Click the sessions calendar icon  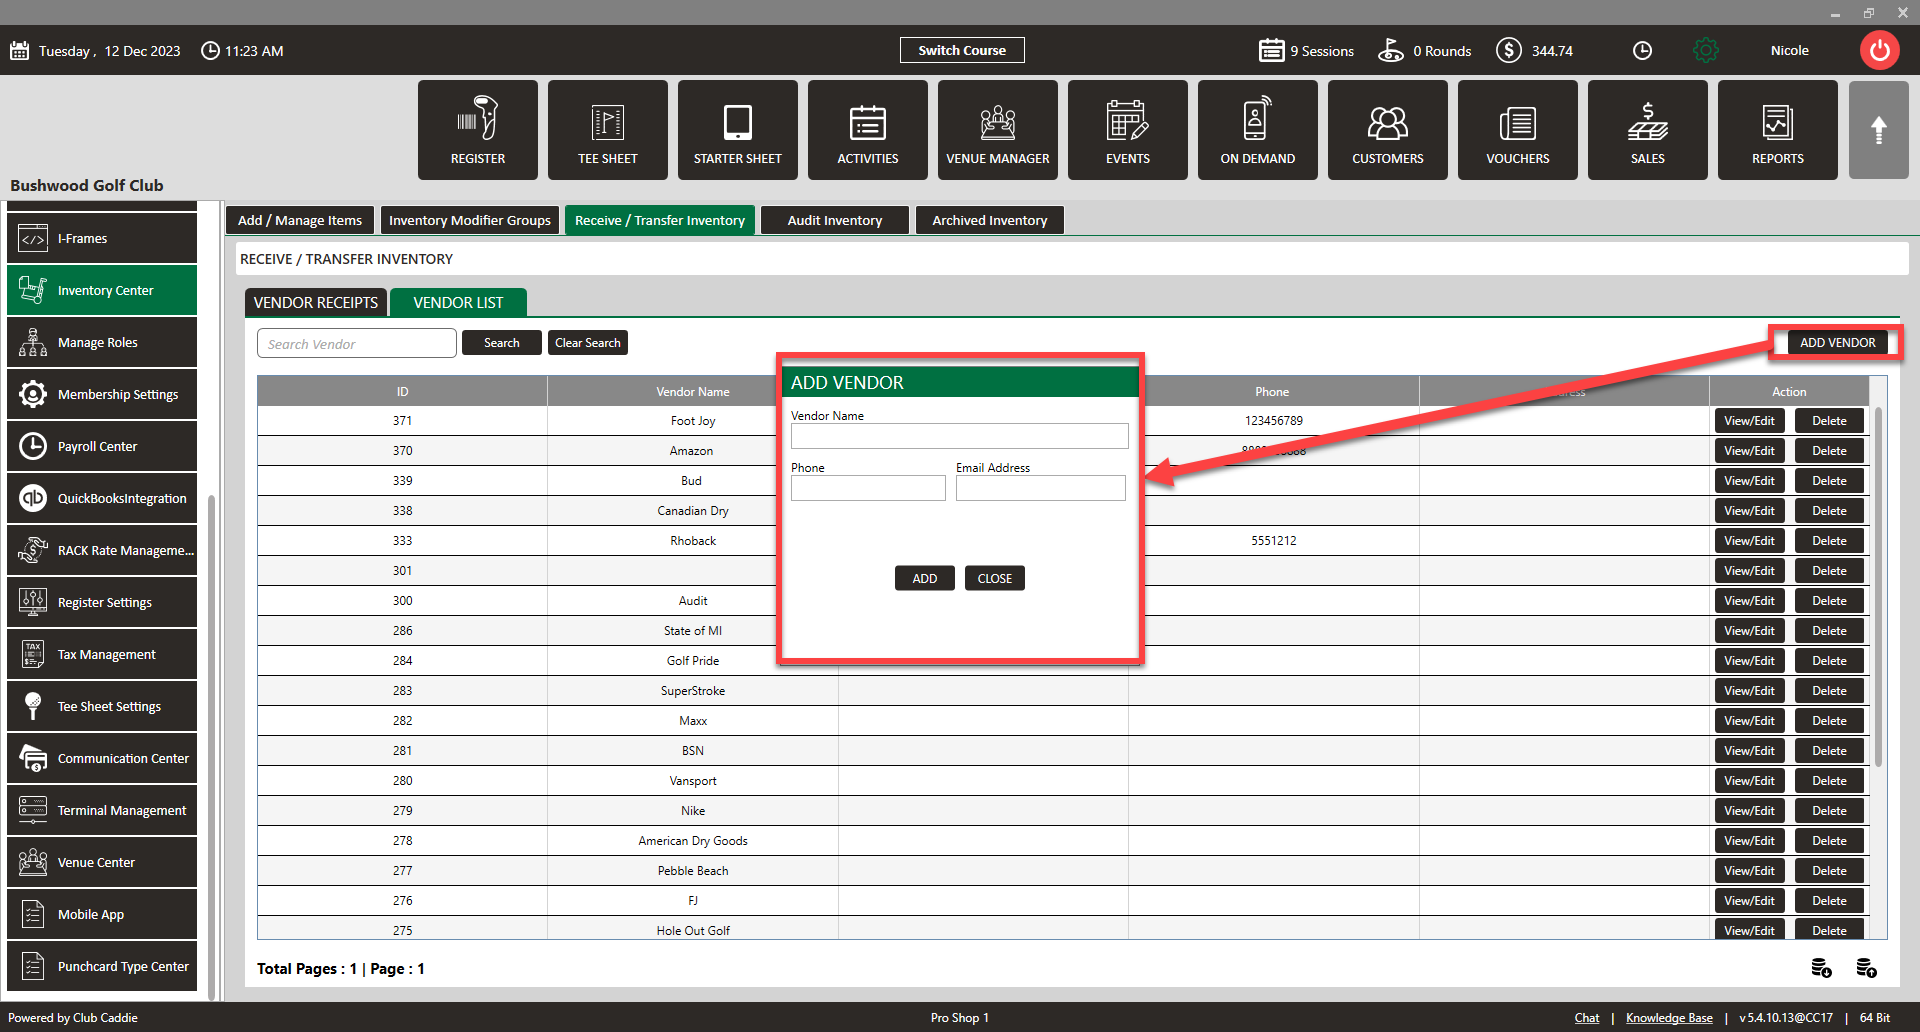tap(1271, 50)
